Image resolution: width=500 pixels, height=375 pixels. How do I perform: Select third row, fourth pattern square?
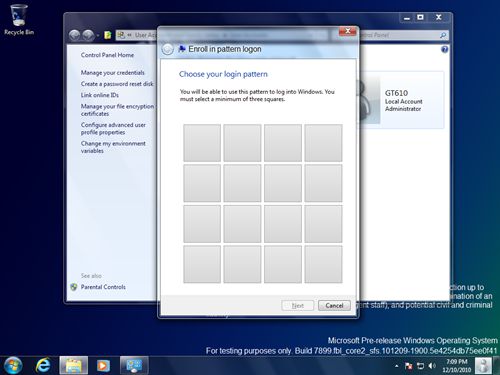point(323,224)
